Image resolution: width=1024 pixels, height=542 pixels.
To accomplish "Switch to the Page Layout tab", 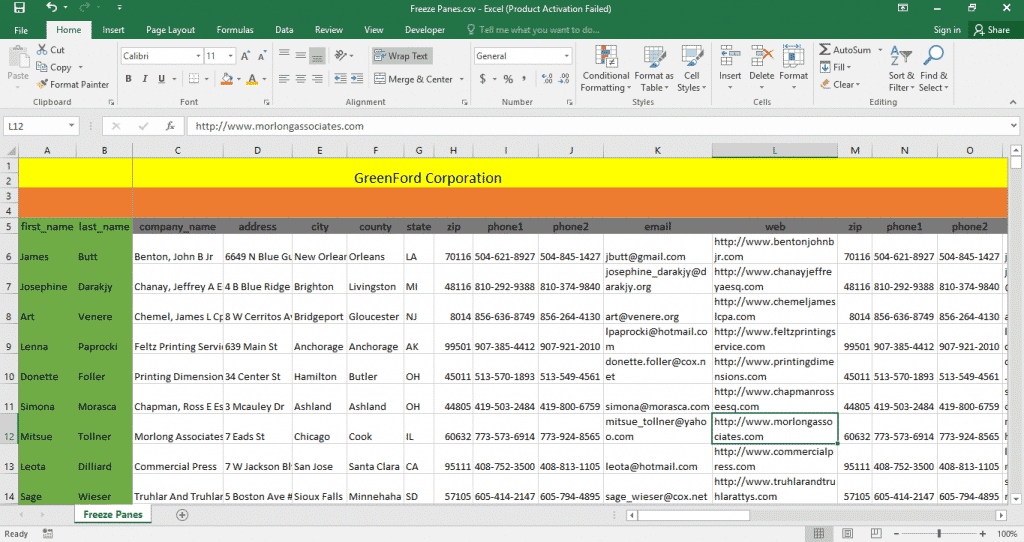I will (x=170, y=30).
